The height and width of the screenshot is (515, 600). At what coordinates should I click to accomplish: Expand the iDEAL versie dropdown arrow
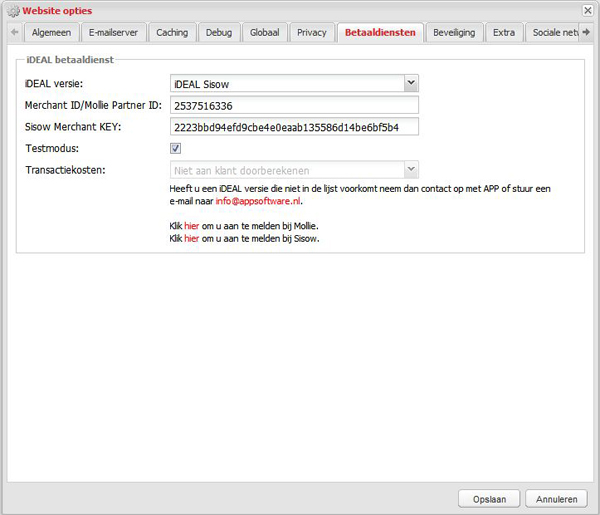(411, 83)
